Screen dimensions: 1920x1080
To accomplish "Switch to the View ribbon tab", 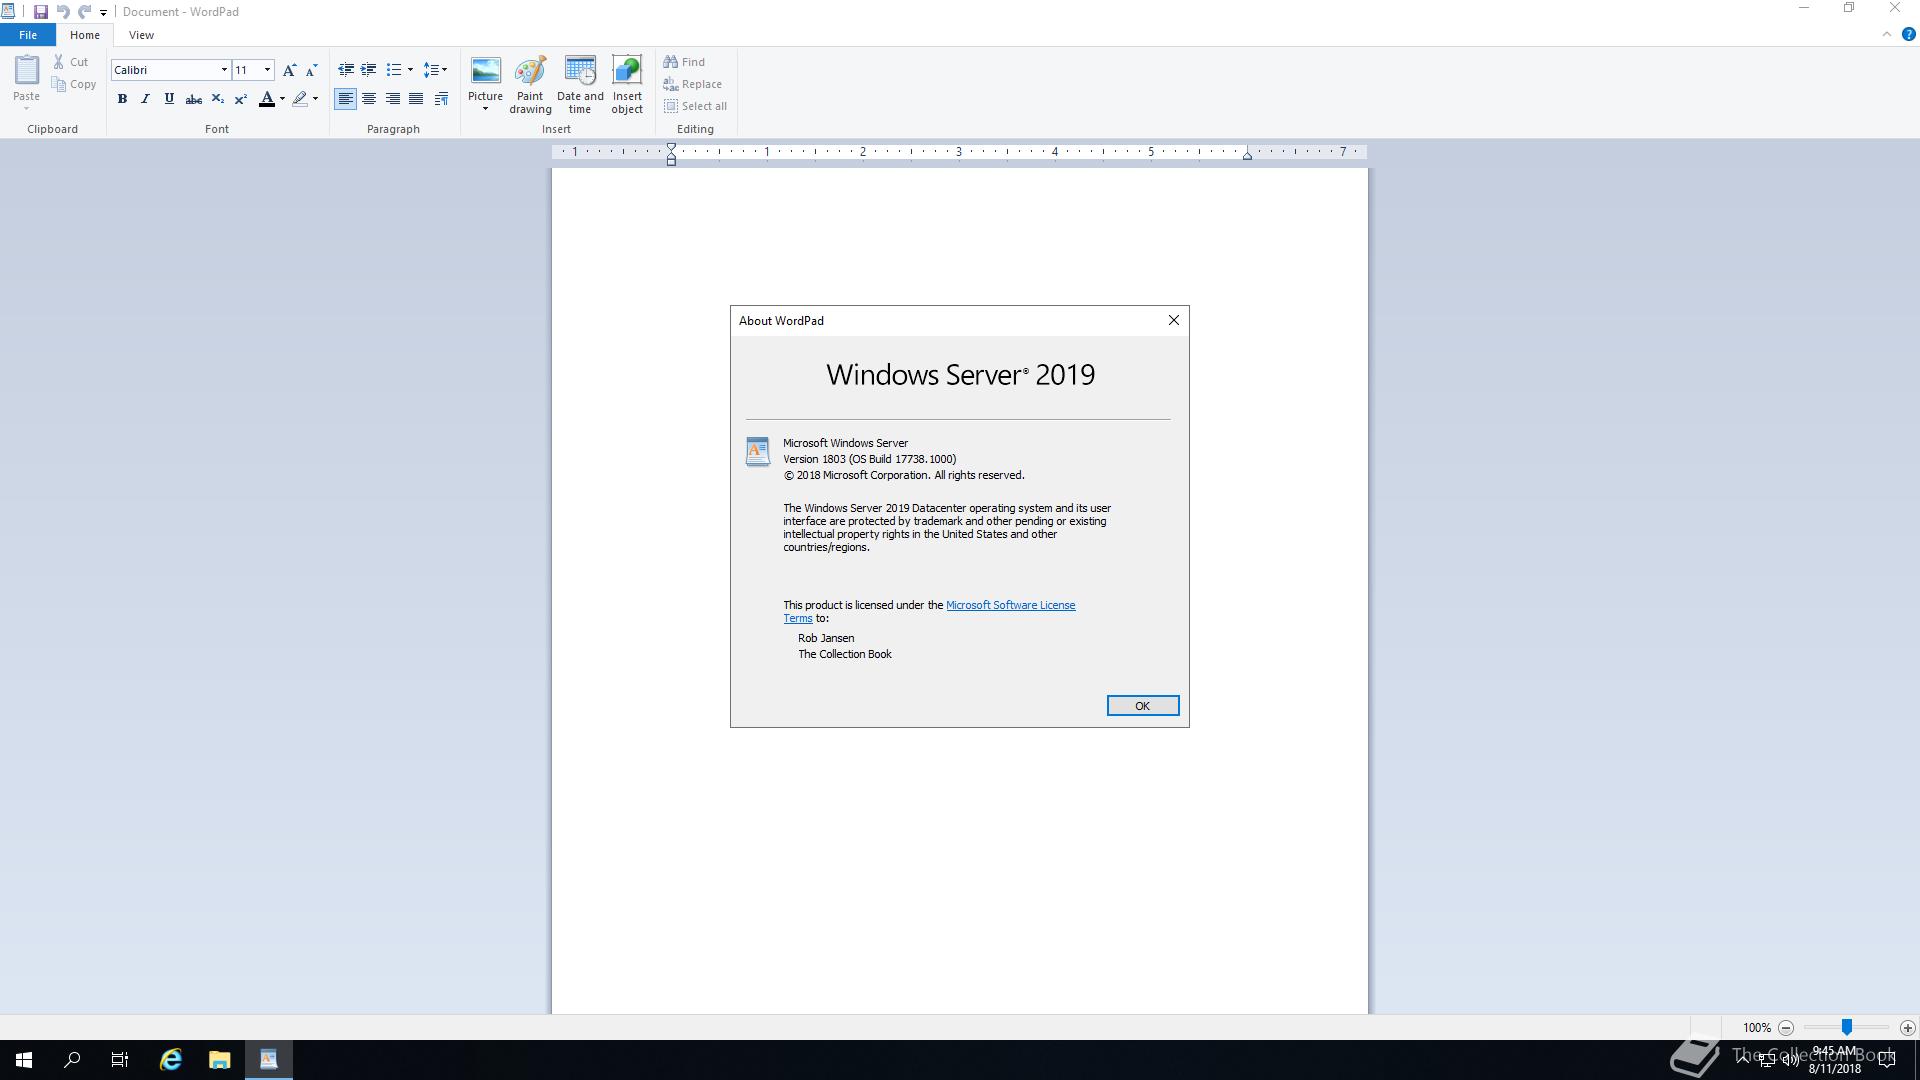I will click(x=141, y=35).
